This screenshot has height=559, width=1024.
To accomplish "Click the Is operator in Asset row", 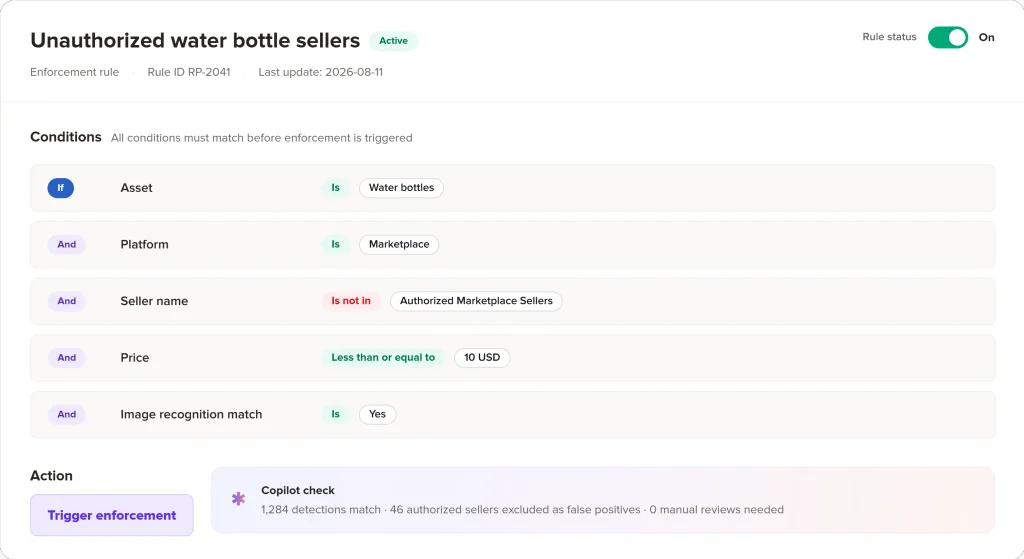I will tap(336, 187).
